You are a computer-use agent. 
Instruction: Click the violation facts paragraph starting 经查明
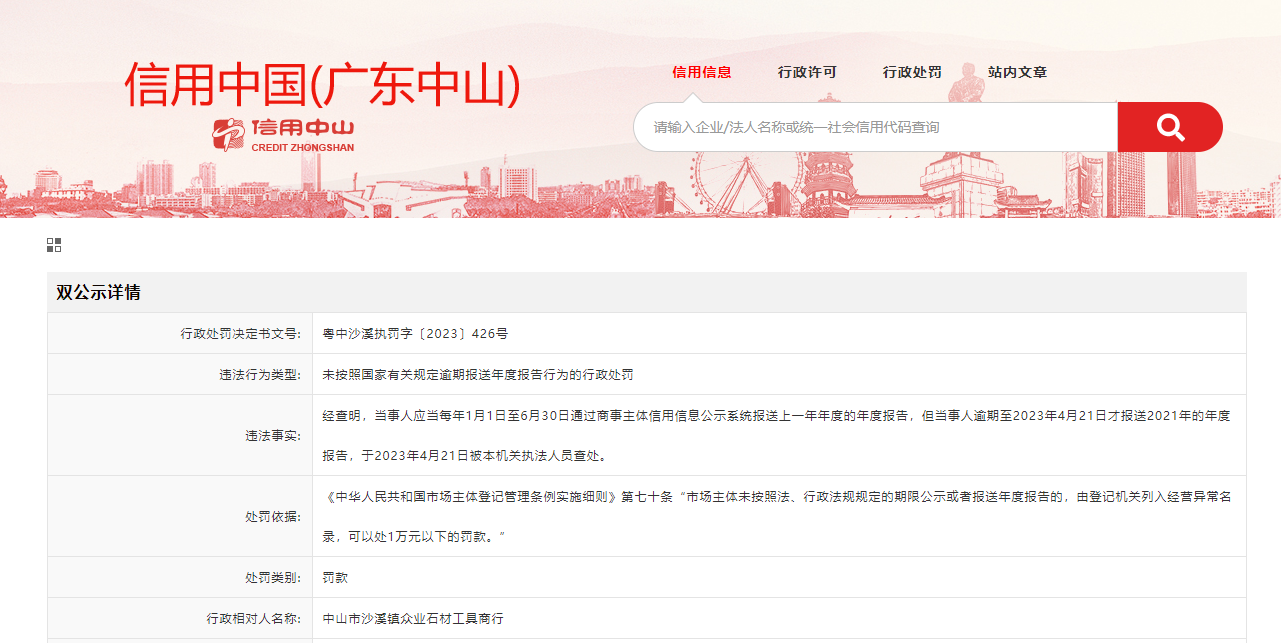pos(776,435)
